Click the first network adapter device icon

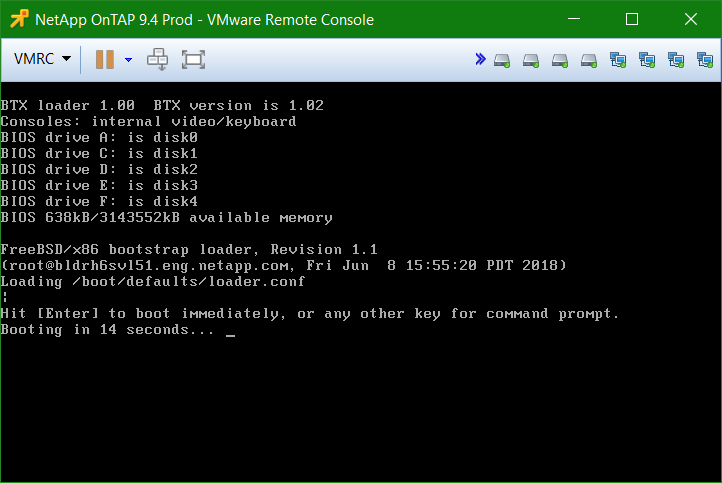pos(618,60)
